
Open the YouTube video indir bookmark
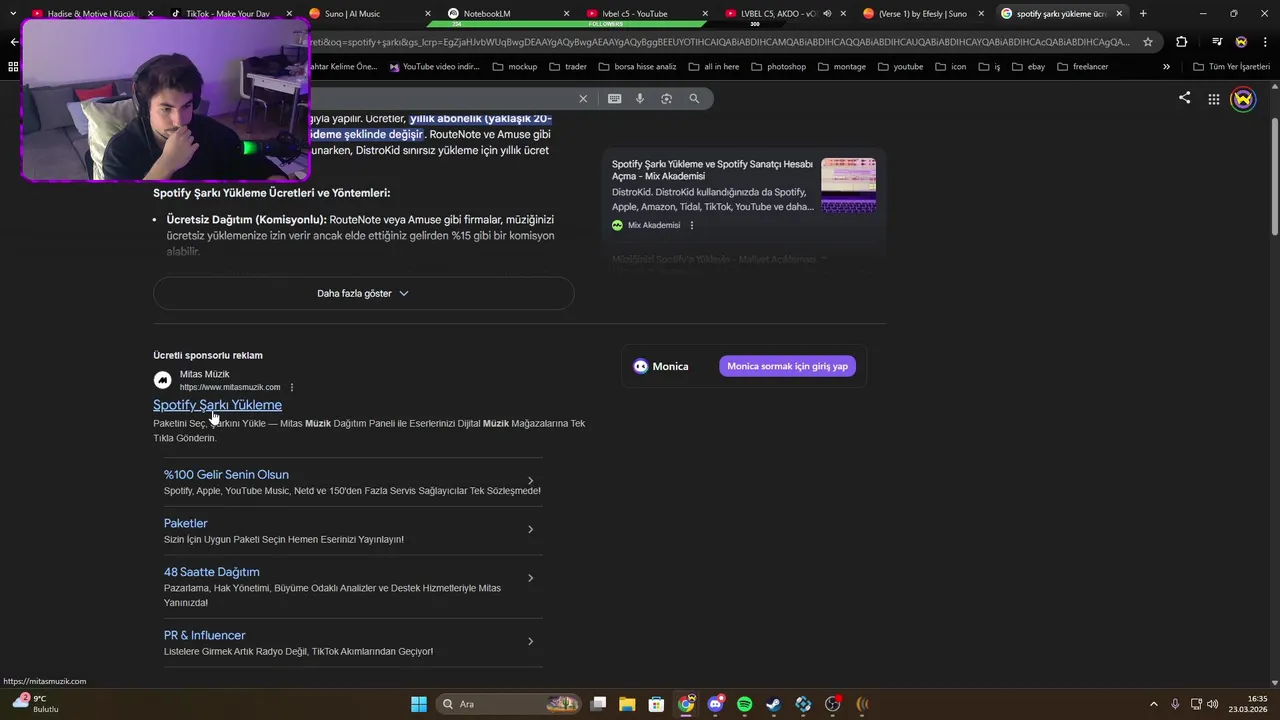[435, 67]
